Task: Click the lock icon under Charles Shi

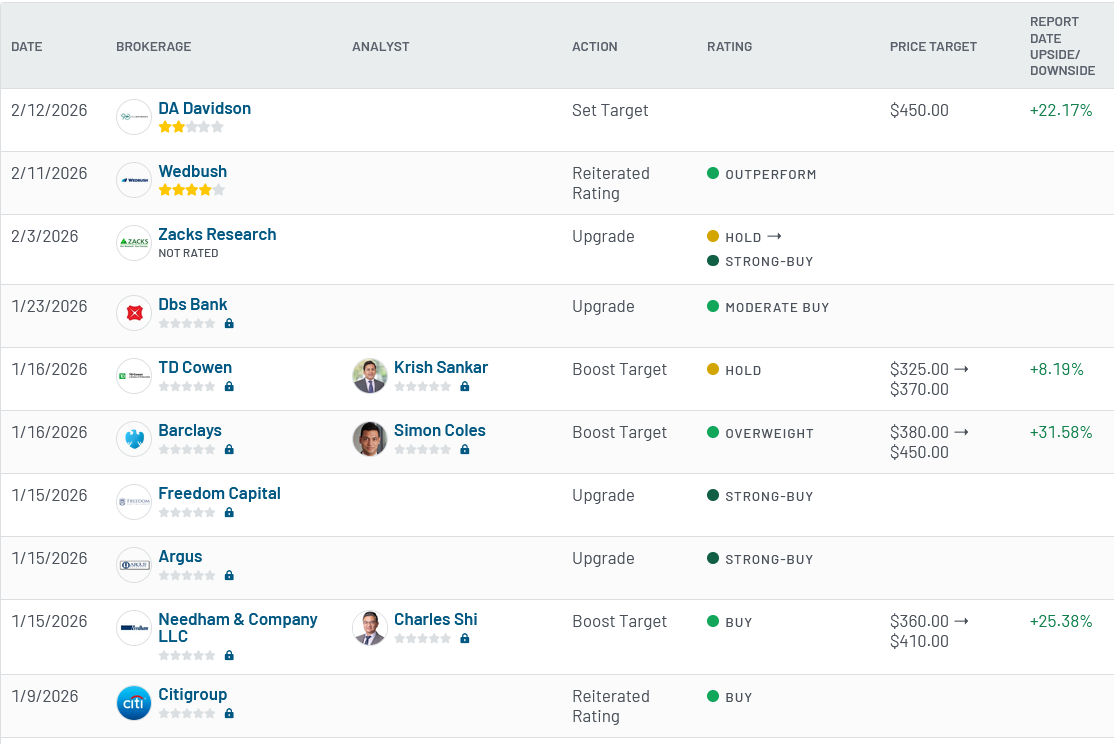Action: [465, 638]
